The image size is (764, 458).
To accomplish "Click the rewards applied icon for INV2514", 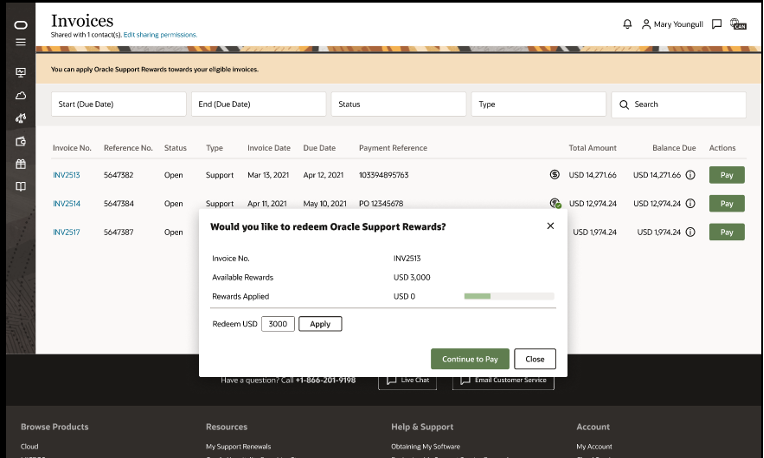I will pyautogui.click(x=555, y=203).
